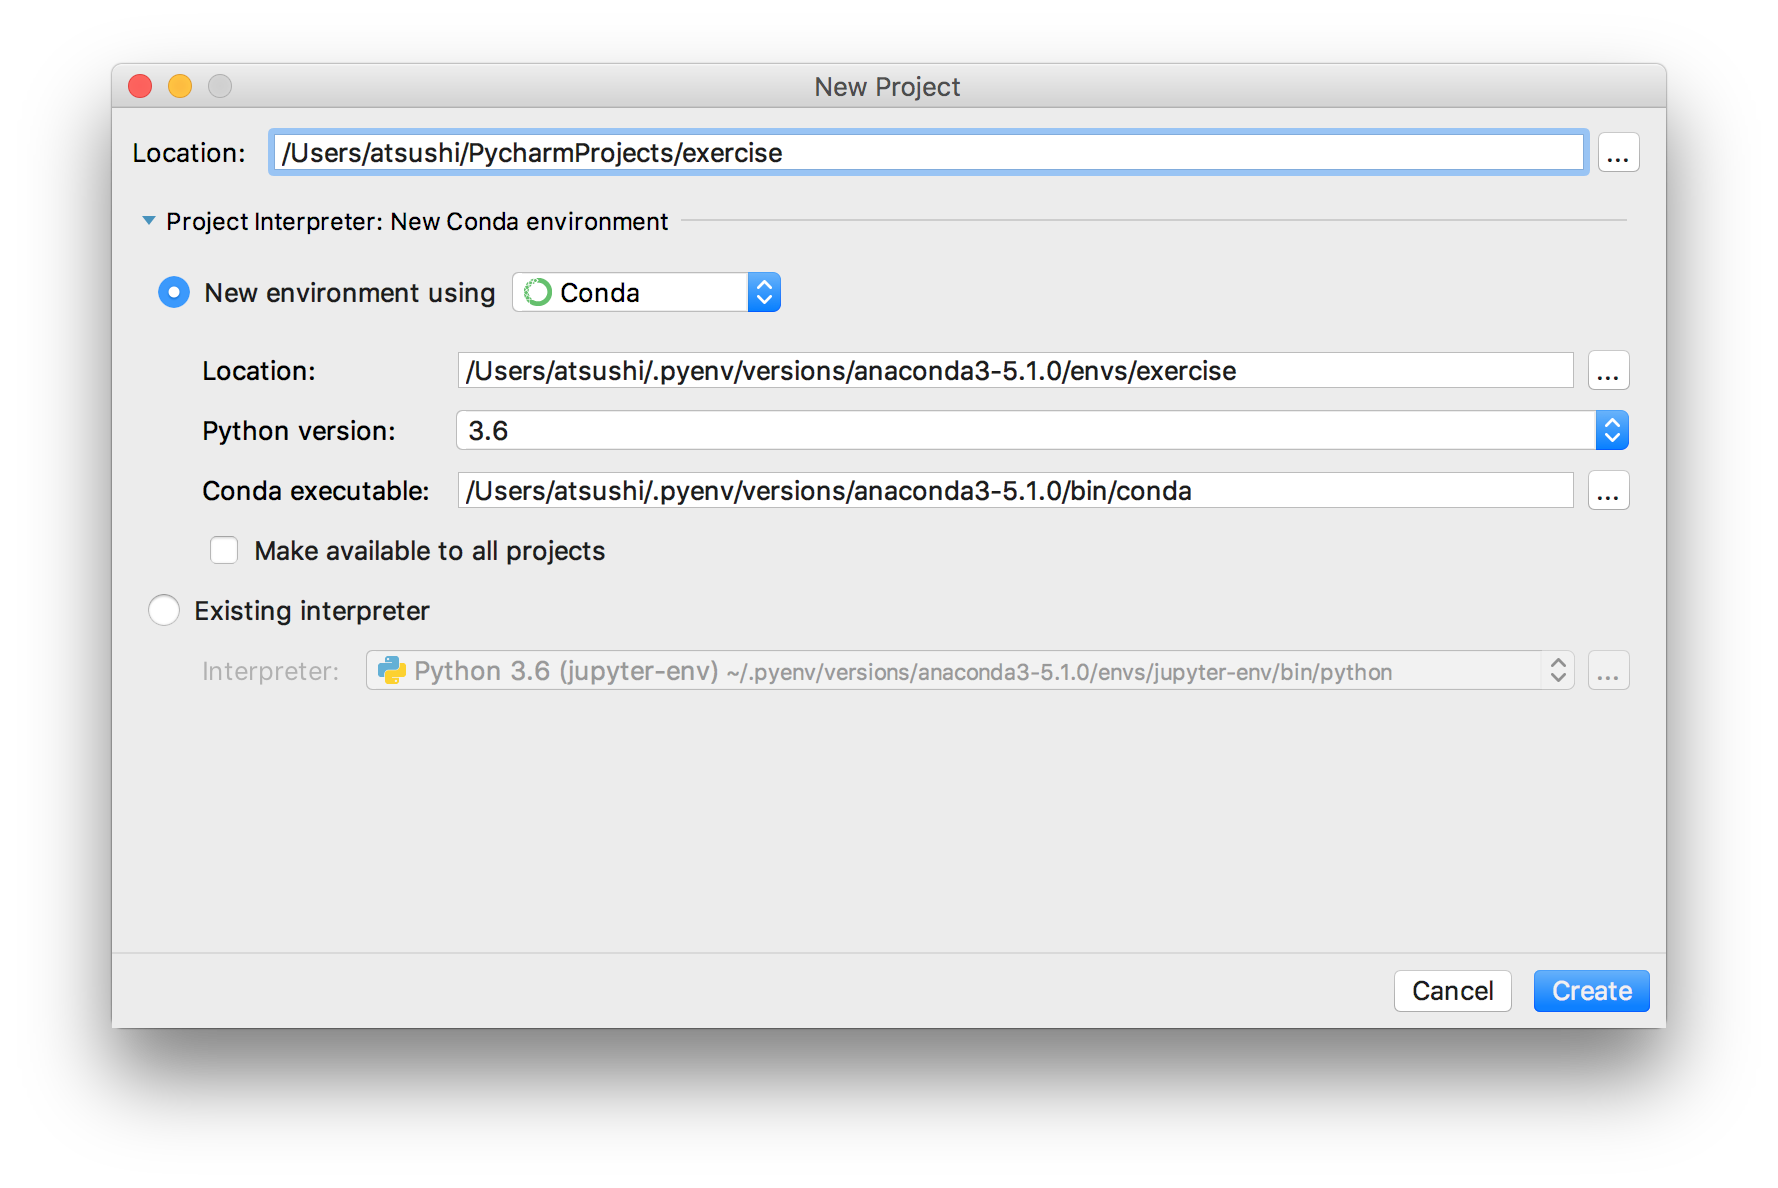Browse for the Conda environment Location
Viewport: 1778px width, 1188px height.
(1608, 370)
